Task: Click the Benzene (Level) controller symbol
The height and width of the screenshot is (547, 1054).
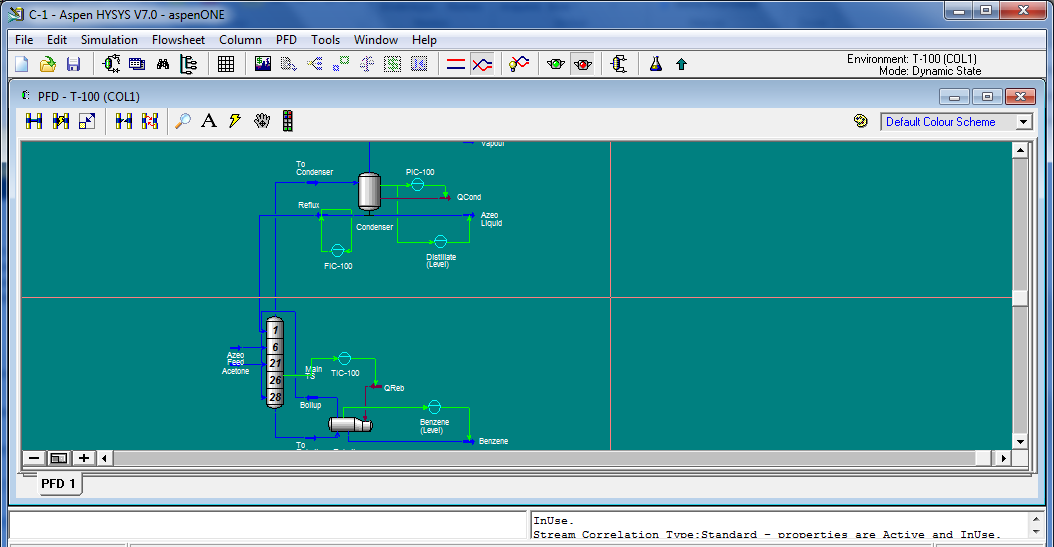Action: point(434,407)
